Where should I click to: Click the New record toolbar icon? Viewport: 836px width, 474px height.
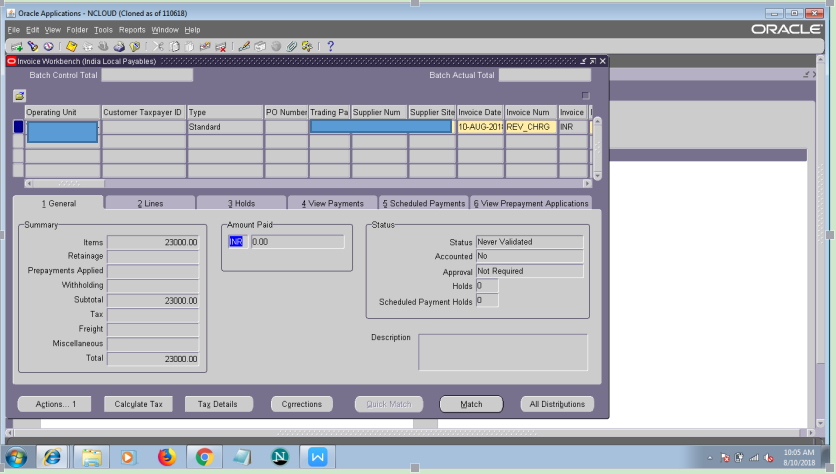(17, 46)
